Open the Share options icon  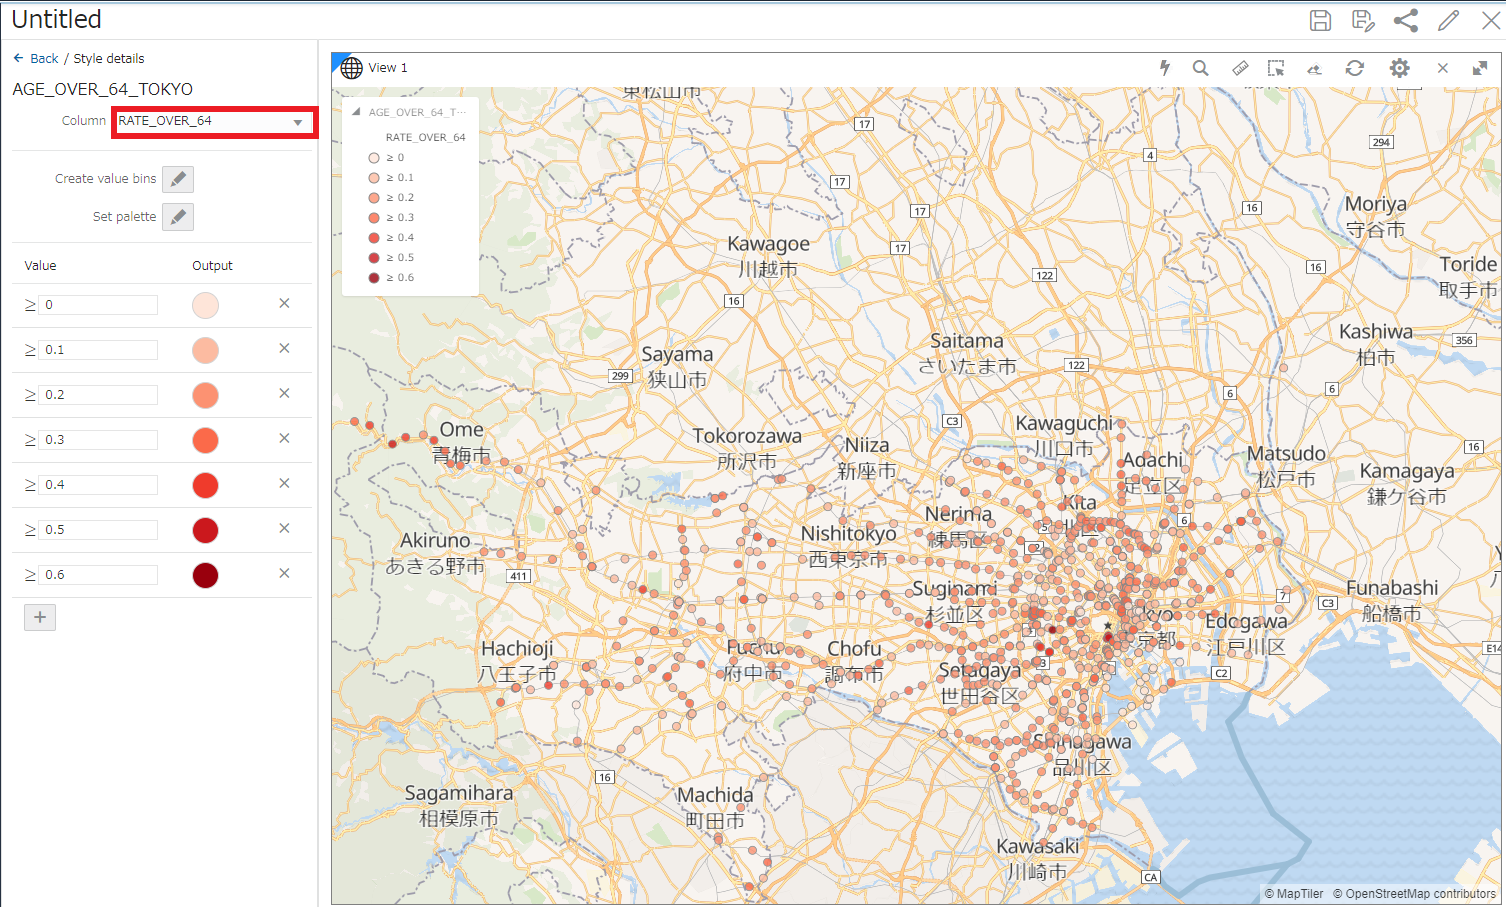(x=1405, y=20)
